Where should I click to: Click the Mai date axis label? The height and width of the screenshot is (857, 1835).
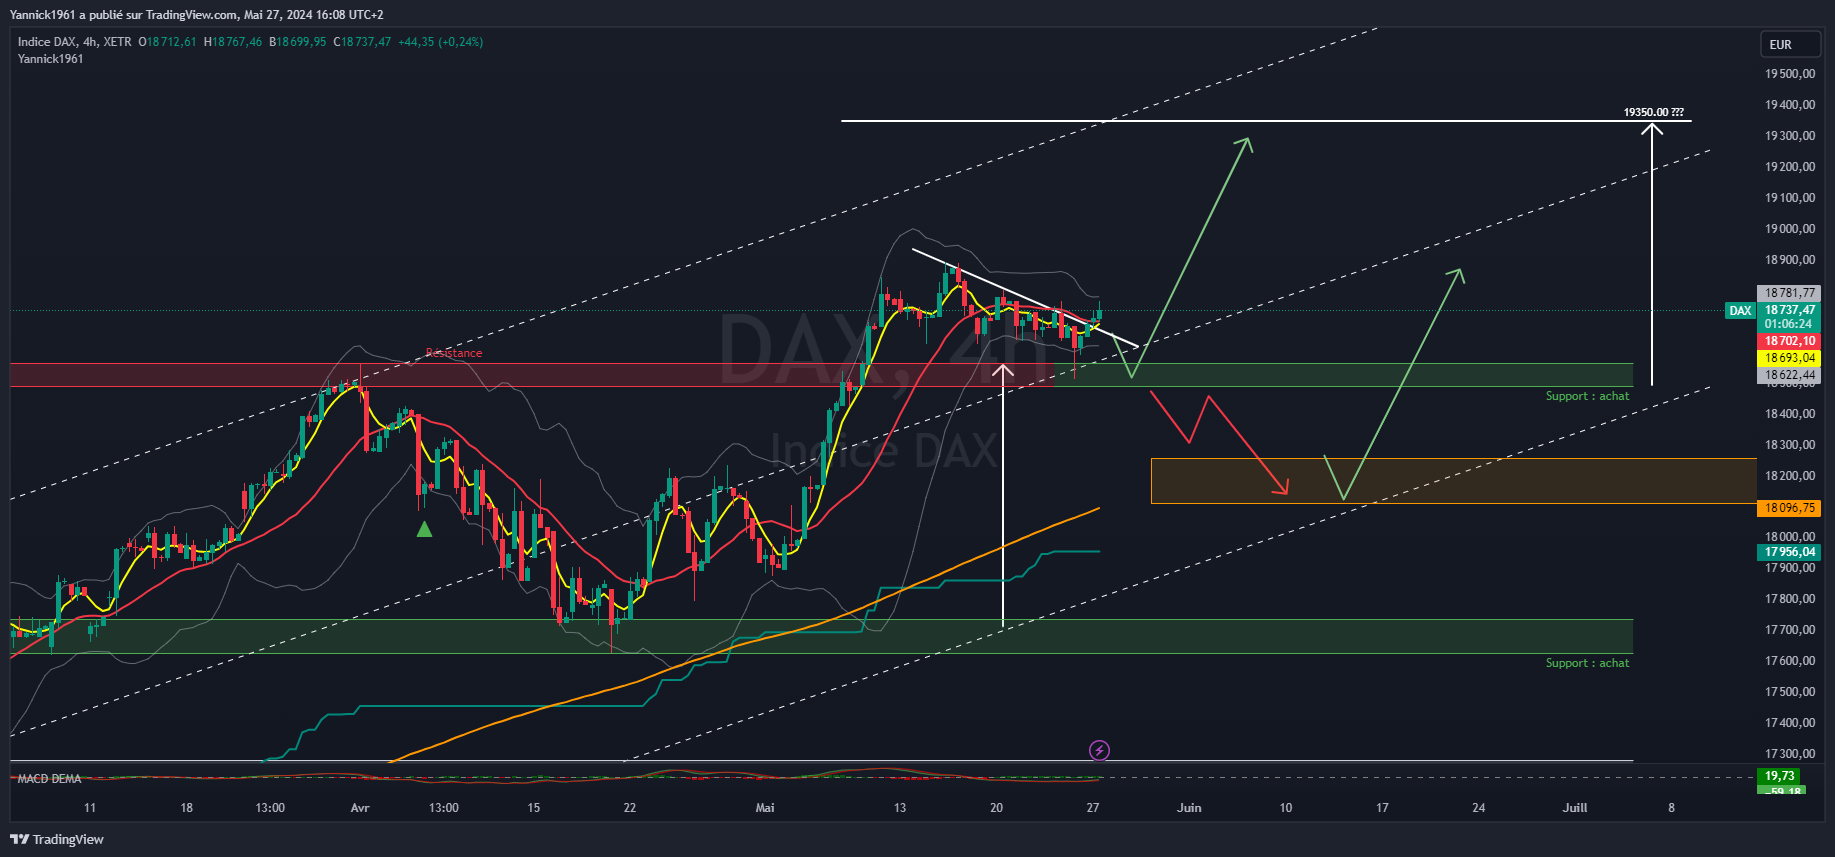[x=765, y=808]
